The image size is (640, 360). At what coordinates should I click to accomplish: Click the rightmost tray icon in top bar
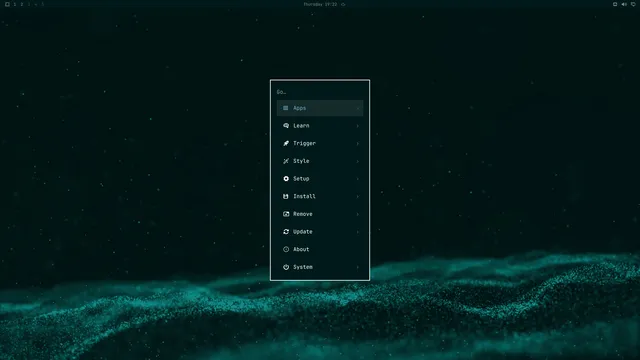pyautogui.click(x=633, y=4)
